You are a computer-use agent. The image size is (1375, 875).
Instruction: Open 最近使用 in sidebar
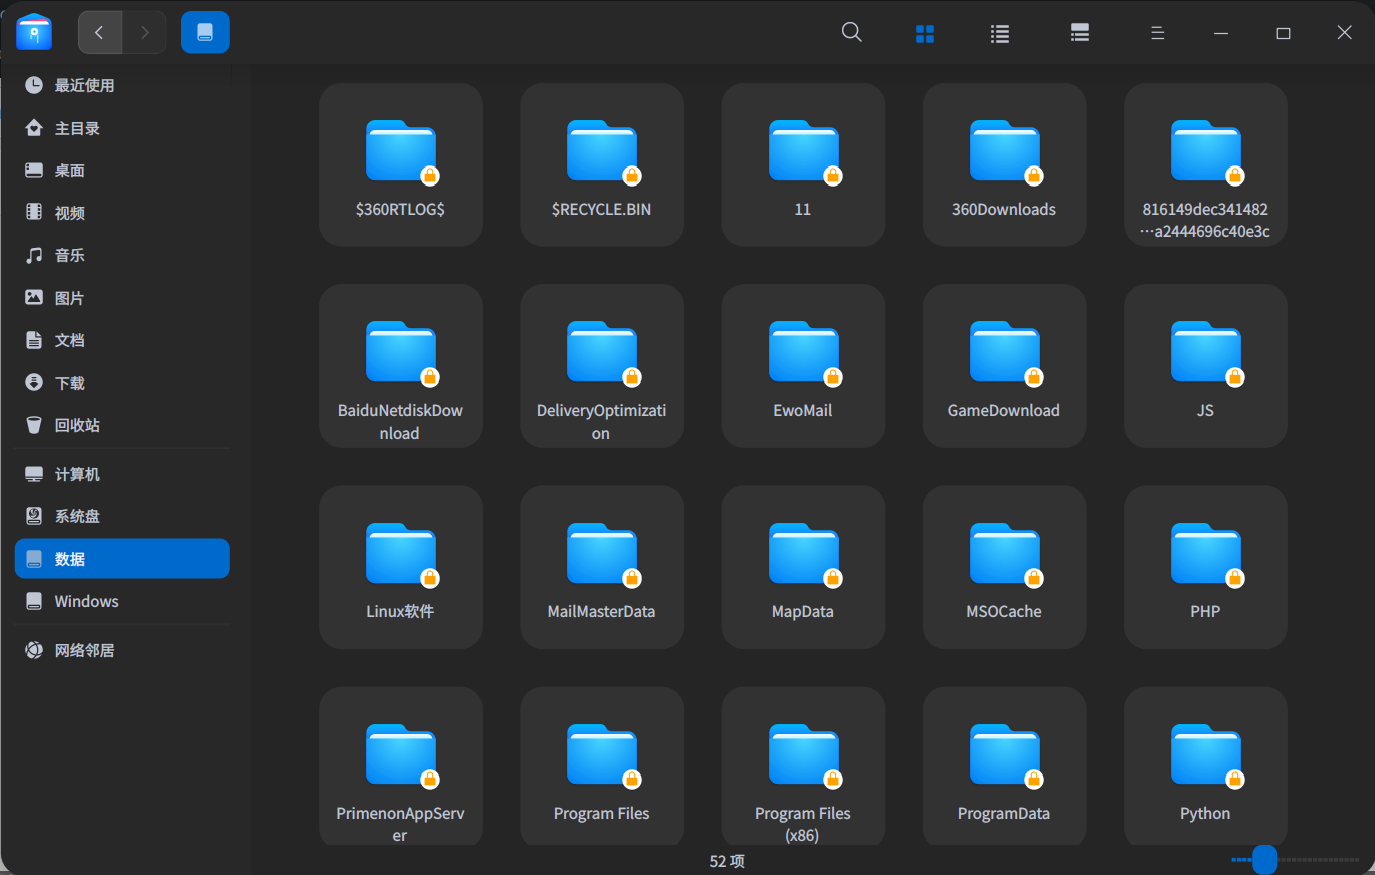pos(122,85)
